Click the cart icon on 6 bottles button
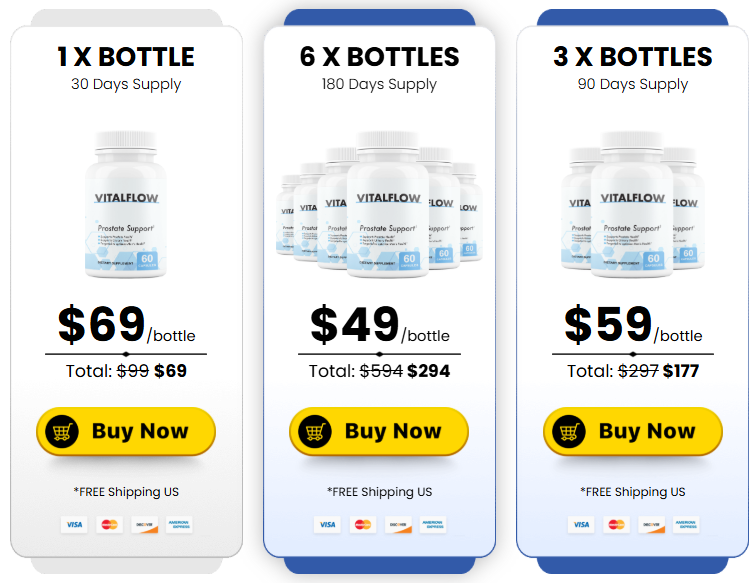 click(314, 431)
